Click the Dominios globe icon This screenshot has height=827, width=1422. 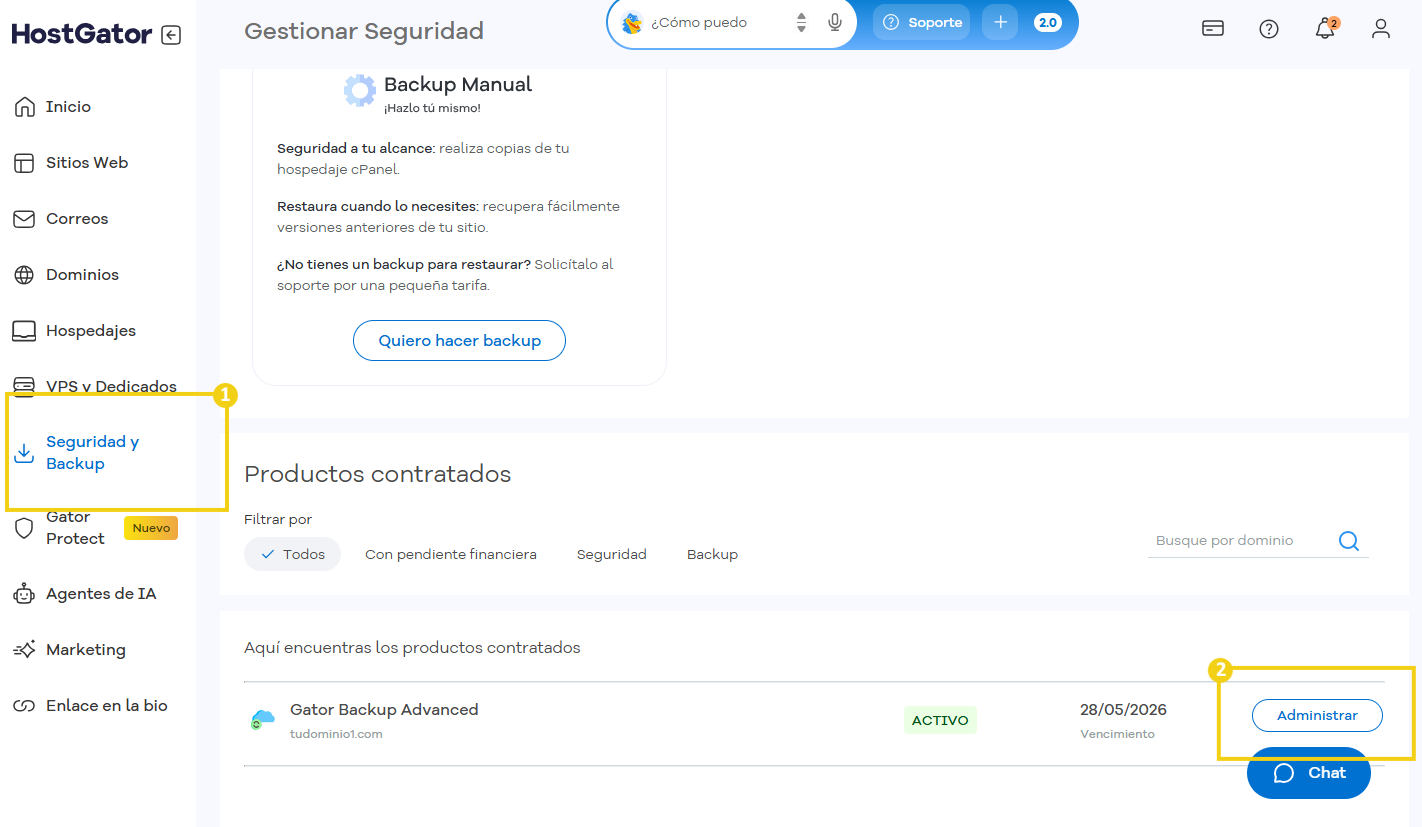(x=24, y=275)
